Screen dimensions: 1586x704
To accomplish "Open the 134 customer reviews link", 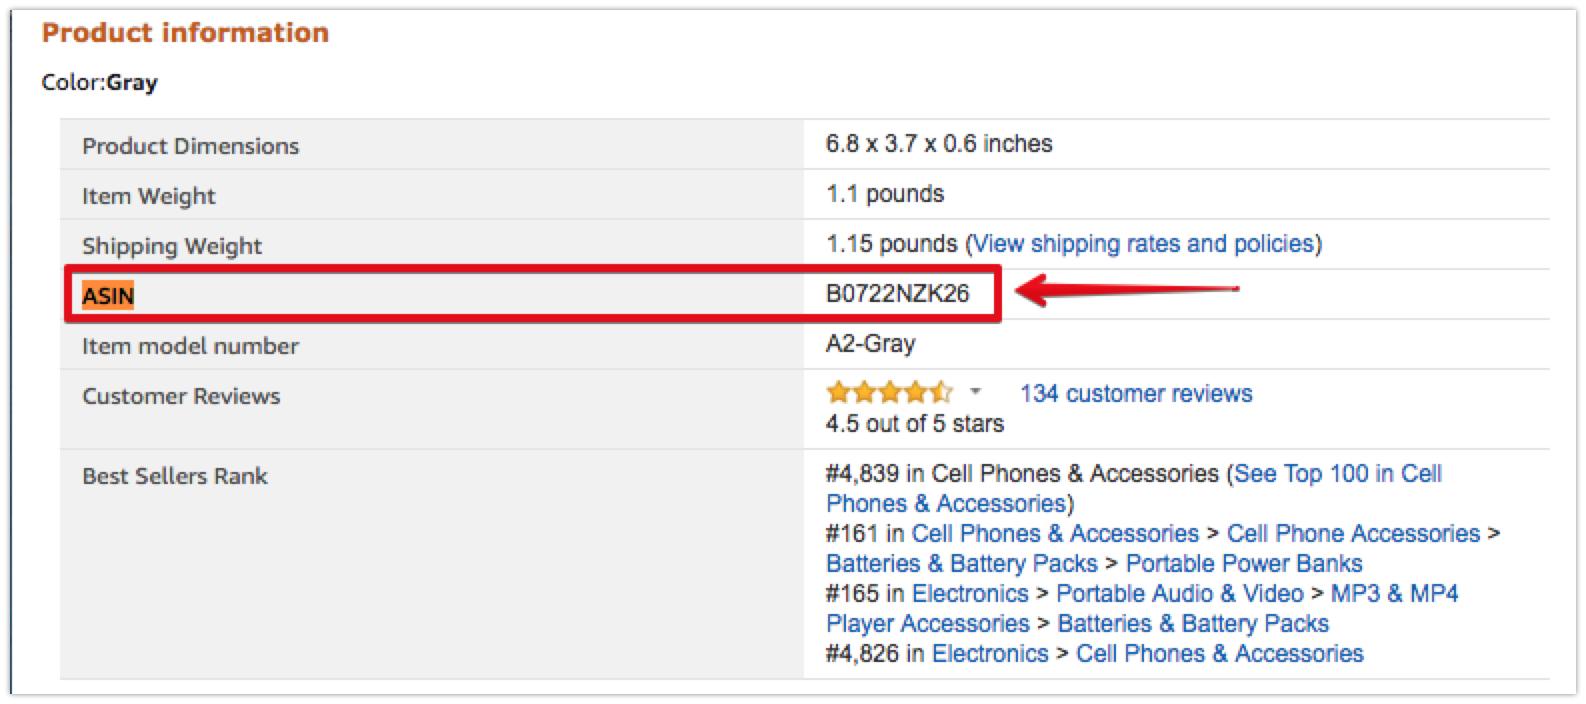I will coord(1135,394).
